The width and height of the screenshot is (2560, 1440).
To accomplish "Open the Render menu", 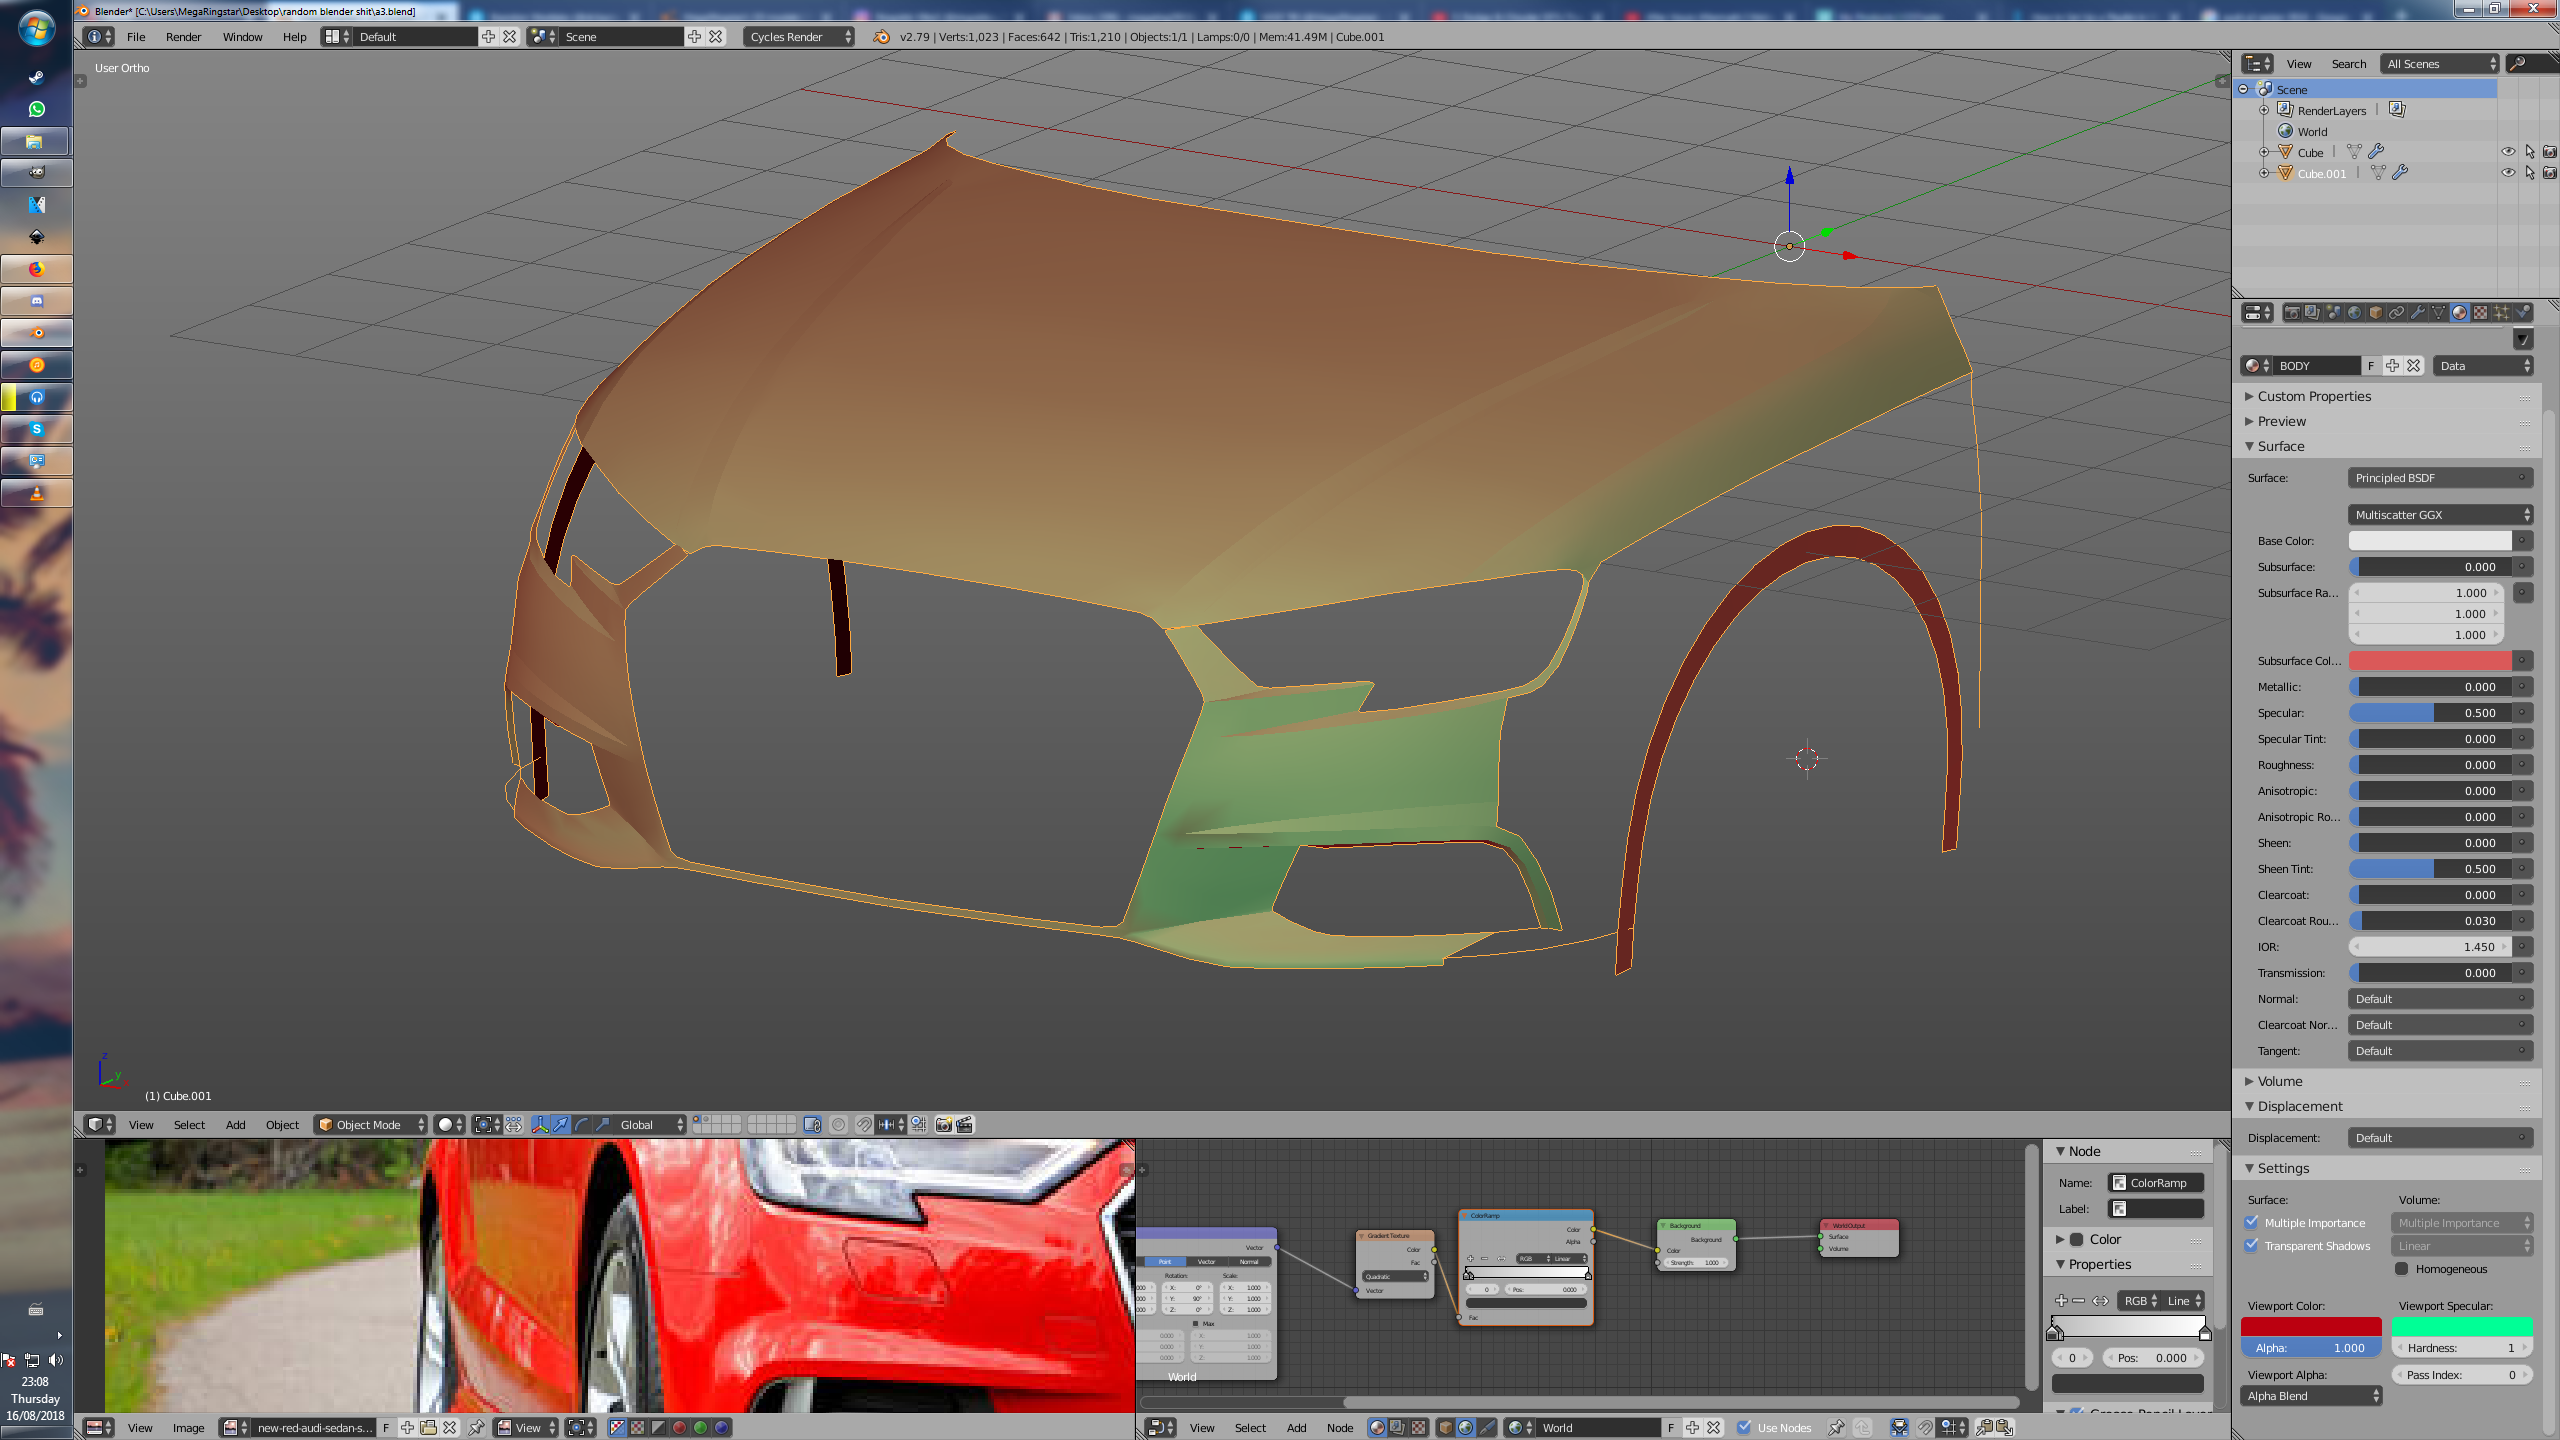I will point(183,37).
